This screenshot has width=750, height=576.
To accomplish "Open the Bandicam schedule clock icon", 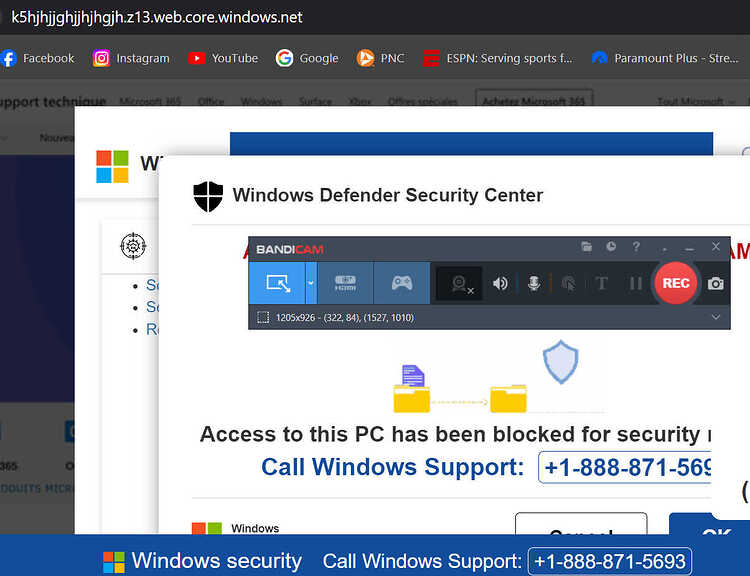I will [611, 246].
